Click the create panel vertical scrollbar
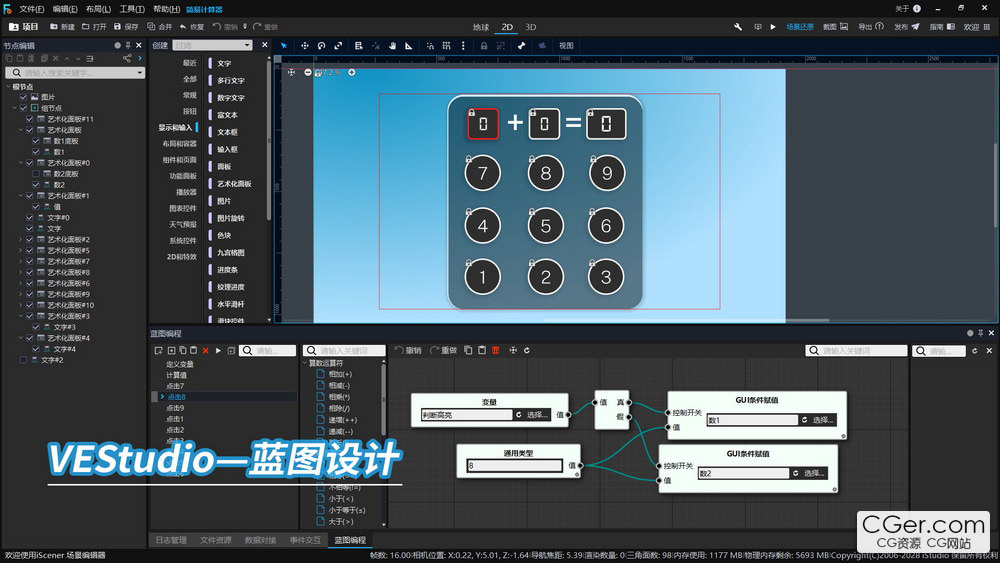1000x563 pixels. (x=269, y=140)
